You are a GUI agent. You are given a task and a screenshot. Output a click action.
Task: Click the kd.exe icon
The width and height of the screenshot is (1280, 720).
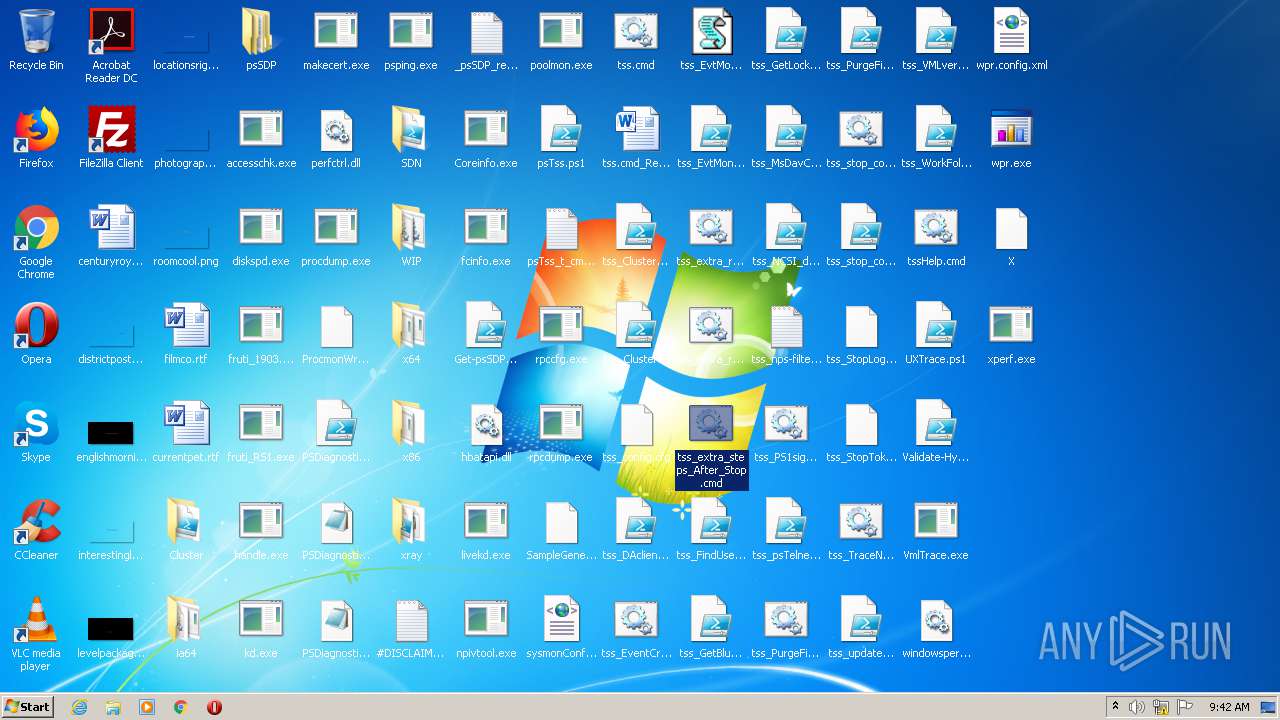tap(261, 628)
